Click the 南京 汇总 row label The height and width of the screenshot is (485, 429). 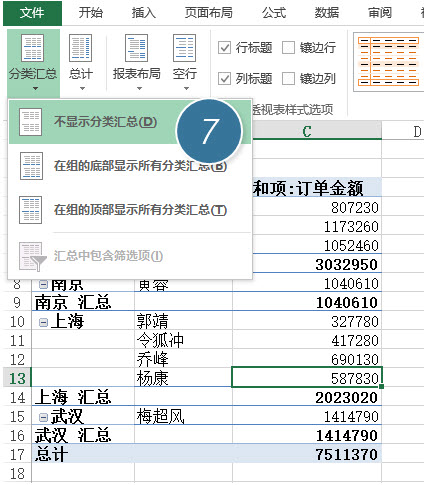83,303
